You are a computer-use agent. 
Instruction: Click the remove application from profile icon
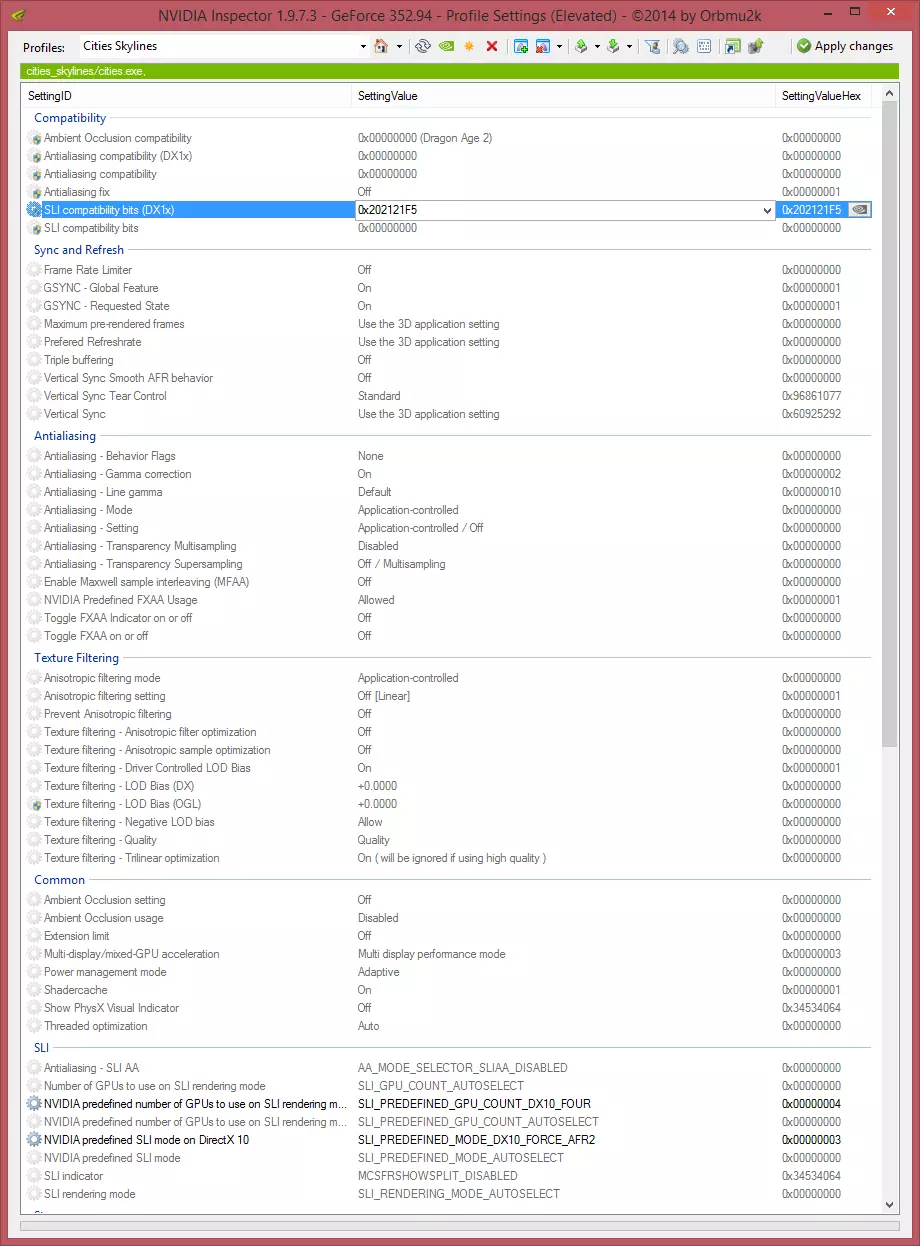pyautogui.click(x=543, y=46)
